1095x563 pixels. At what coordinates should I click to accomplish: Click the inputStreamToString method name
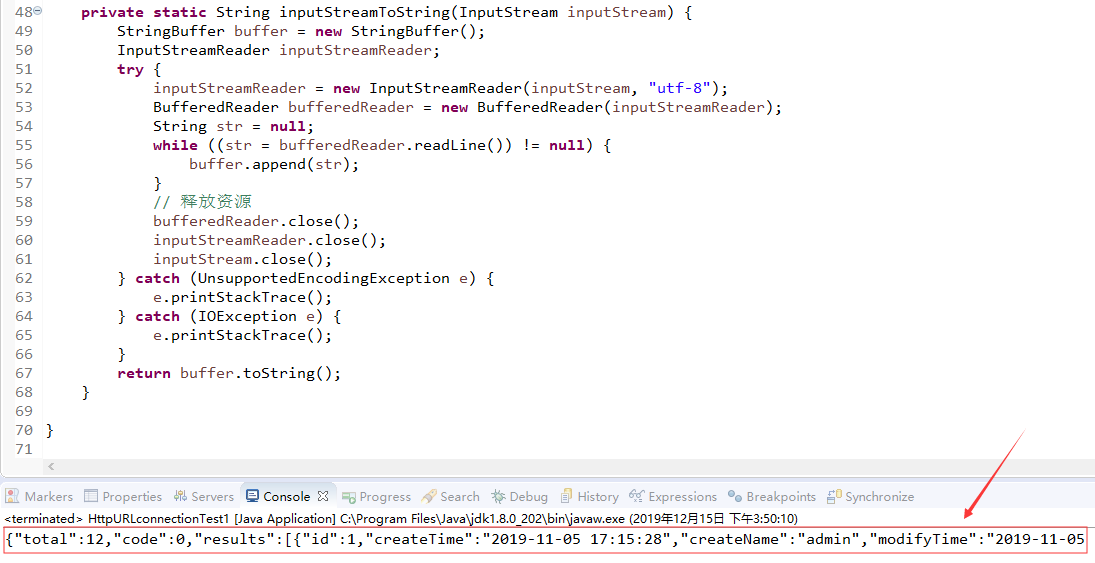[x=365, y=13]
